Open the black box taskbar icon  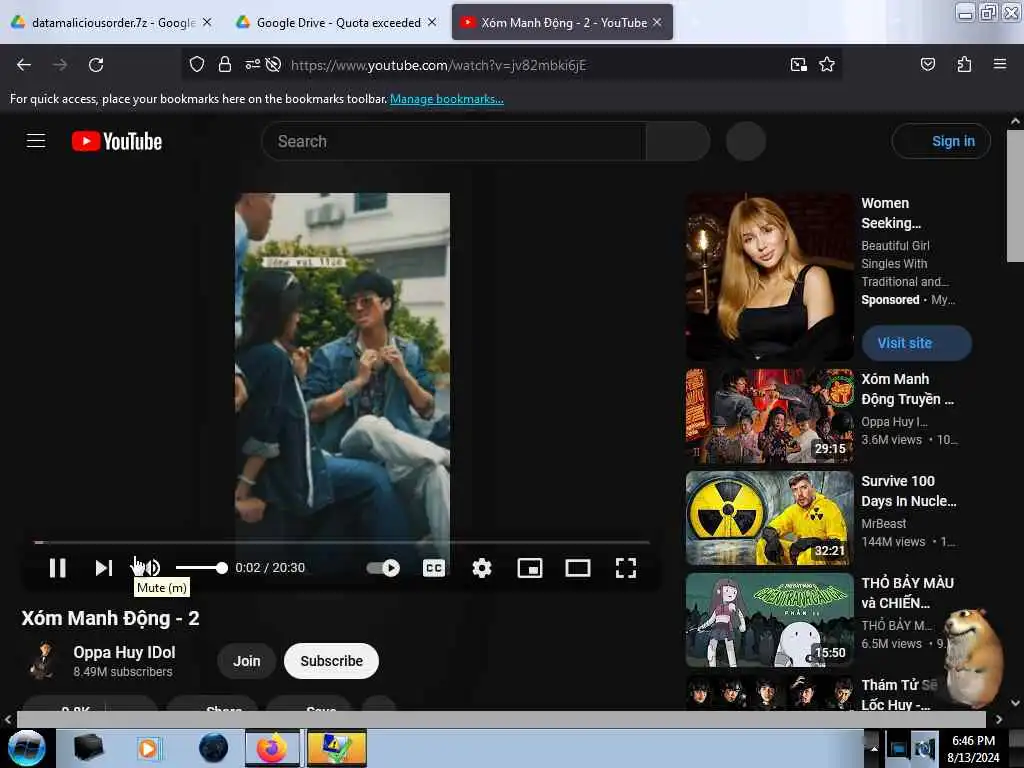coord(88,748)
